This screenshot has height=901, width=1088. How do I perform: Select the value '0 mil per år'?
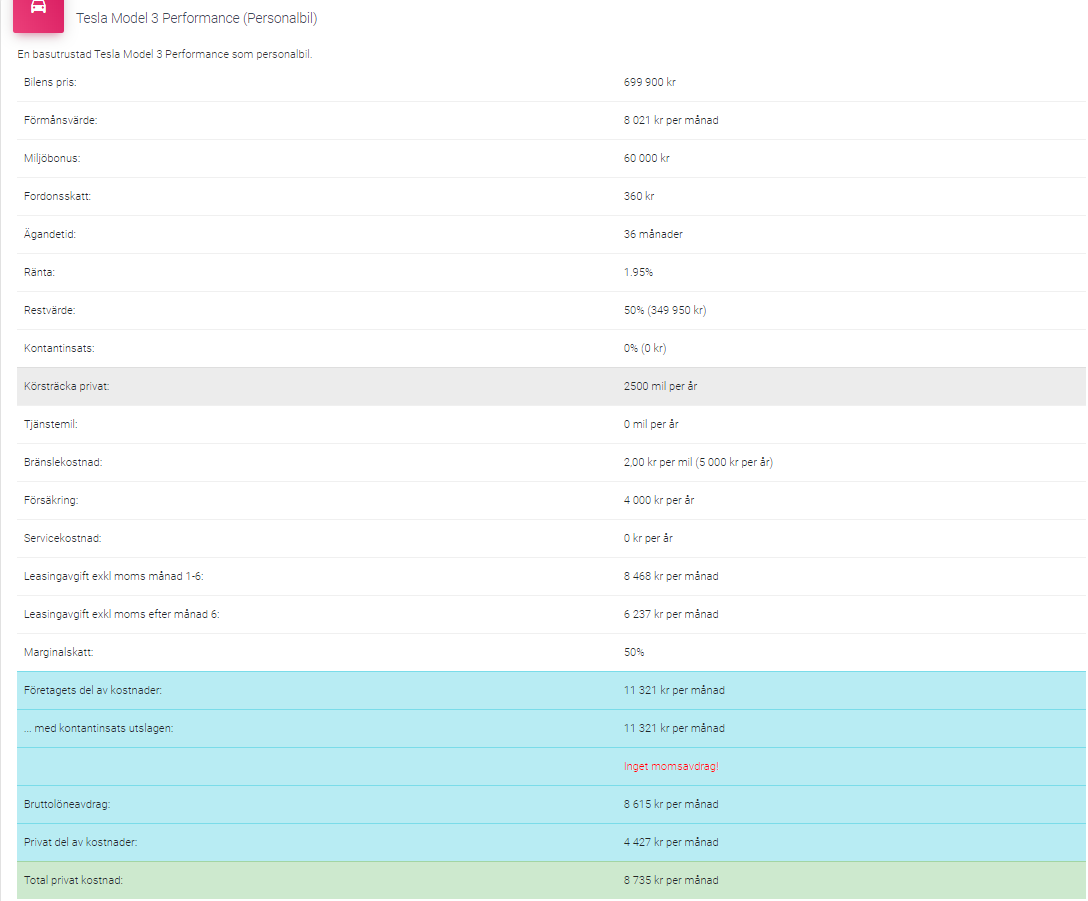click(x=651, y=424)
